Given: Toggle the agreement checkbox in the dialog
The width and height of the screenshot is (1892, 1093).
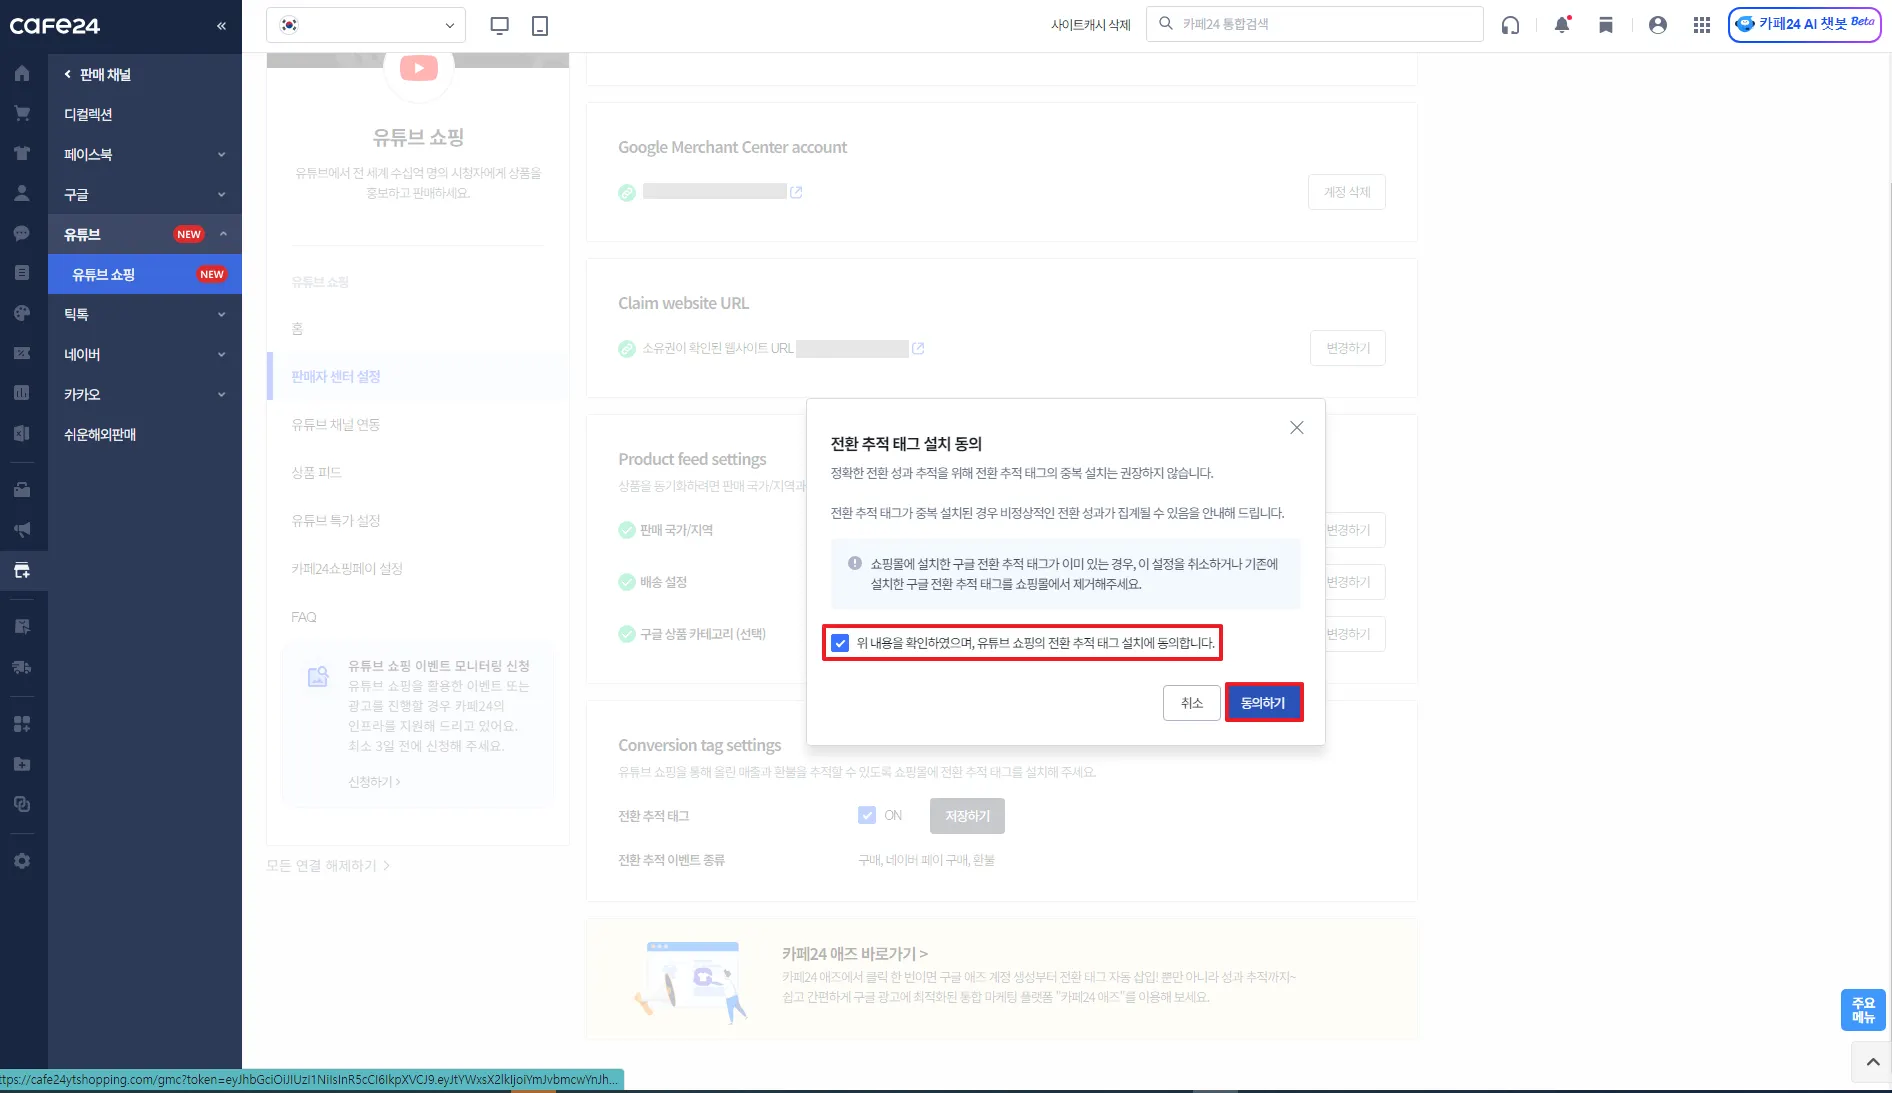Looking at the screenshot, I should [x=840, y=643].
